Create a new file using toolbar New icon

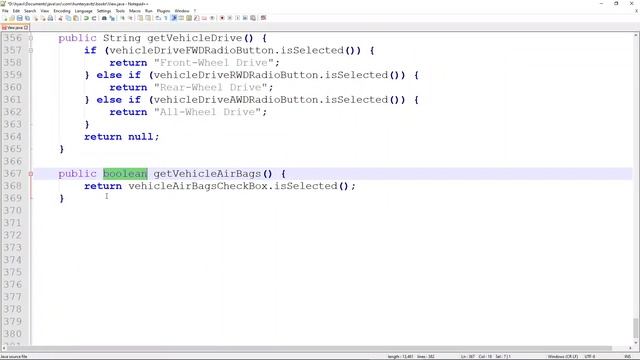pos(5,18)
